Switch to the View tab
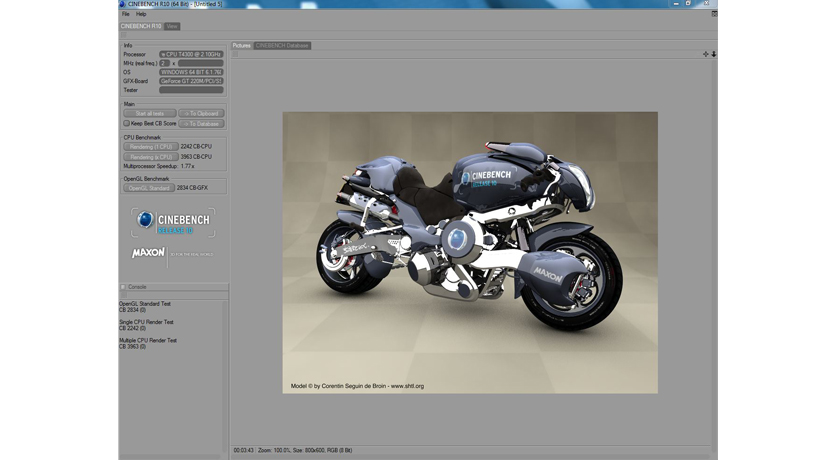This screenshot has height=460, width=813. [x=172, y=26]
